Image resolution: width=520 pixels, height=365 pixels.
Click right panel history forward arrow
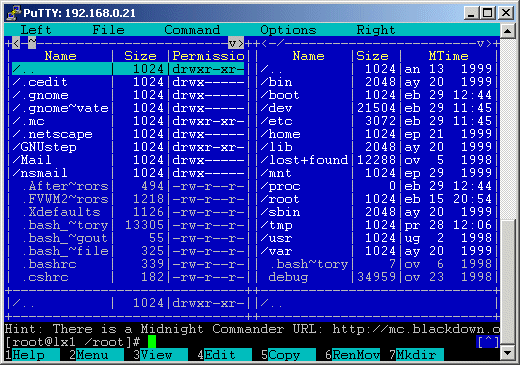pos(488,43)
